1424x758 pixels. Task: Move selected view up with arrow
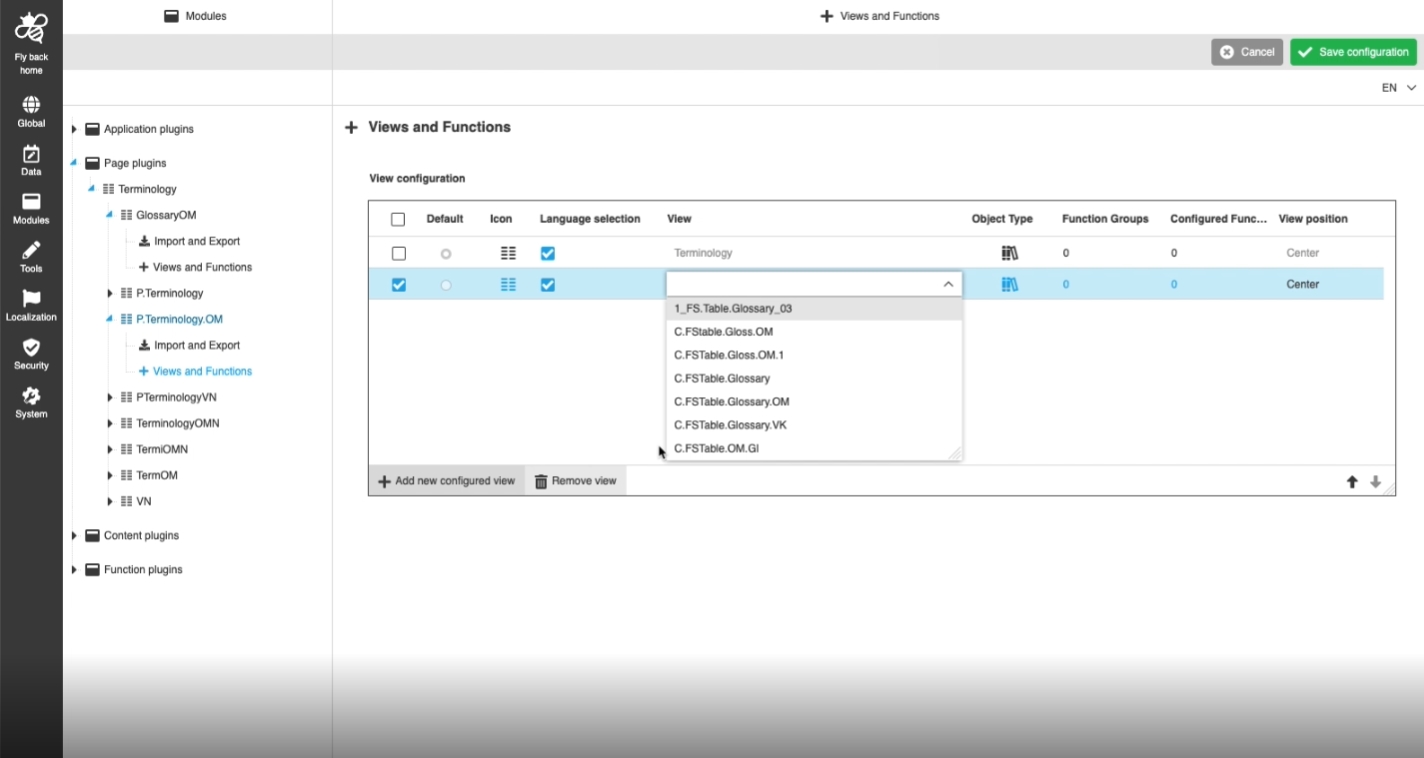[x=1352, y=482]
